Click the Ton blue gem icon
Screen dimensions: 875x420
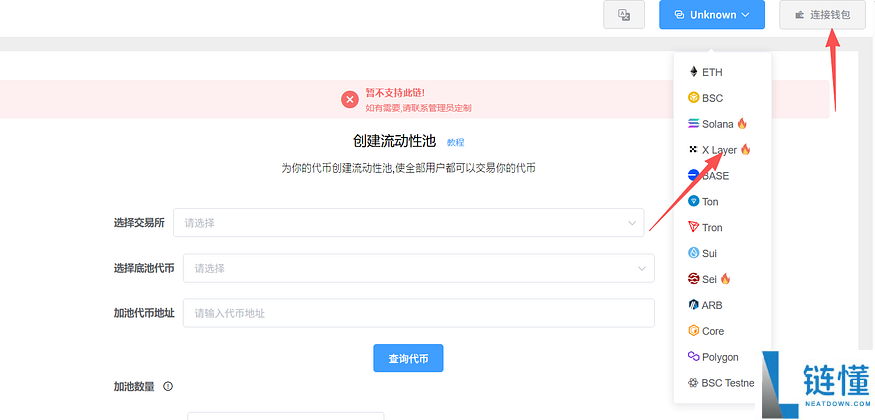(694, 201)
